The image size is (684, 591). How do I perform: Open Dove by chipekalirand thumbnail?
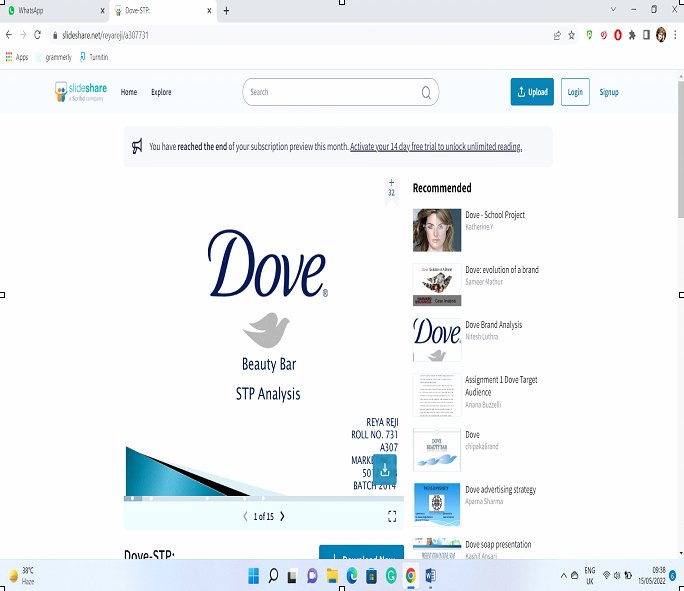point(437,450)
